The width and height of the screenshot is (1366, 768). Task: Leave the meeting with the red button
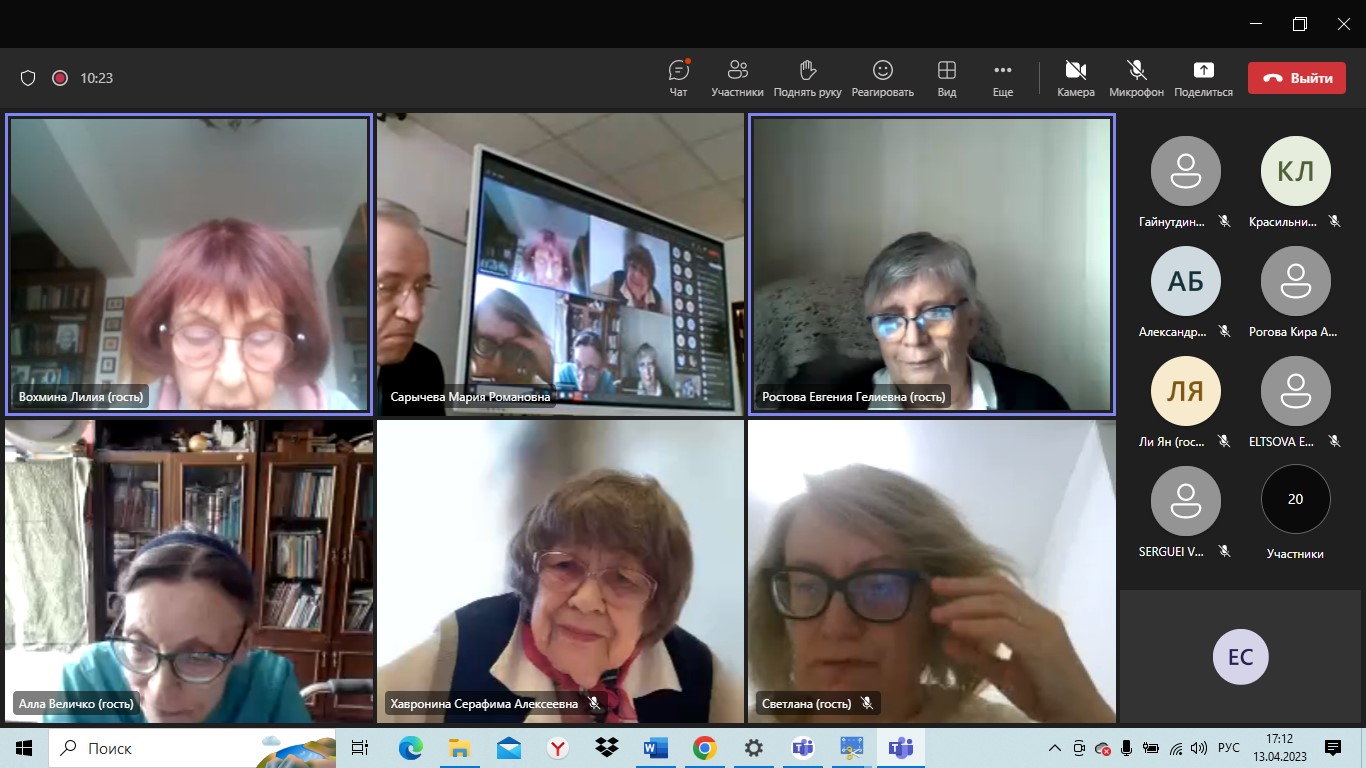tap(1296, 78)
